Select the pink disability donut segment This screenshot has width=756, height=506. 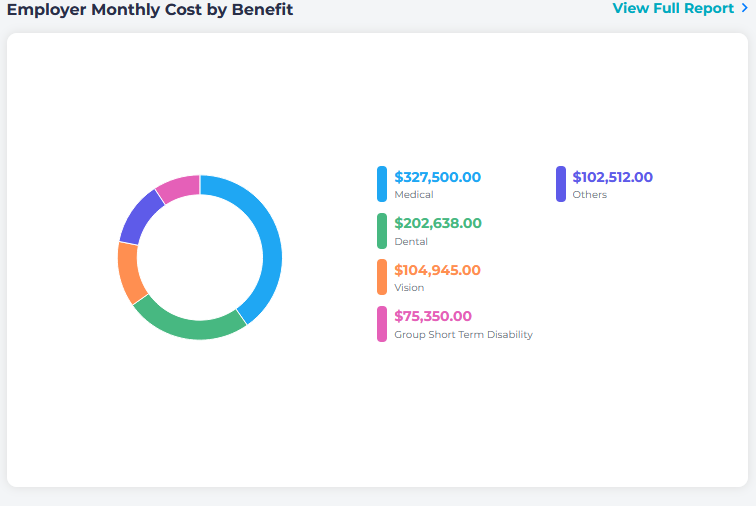click(178, 188)
